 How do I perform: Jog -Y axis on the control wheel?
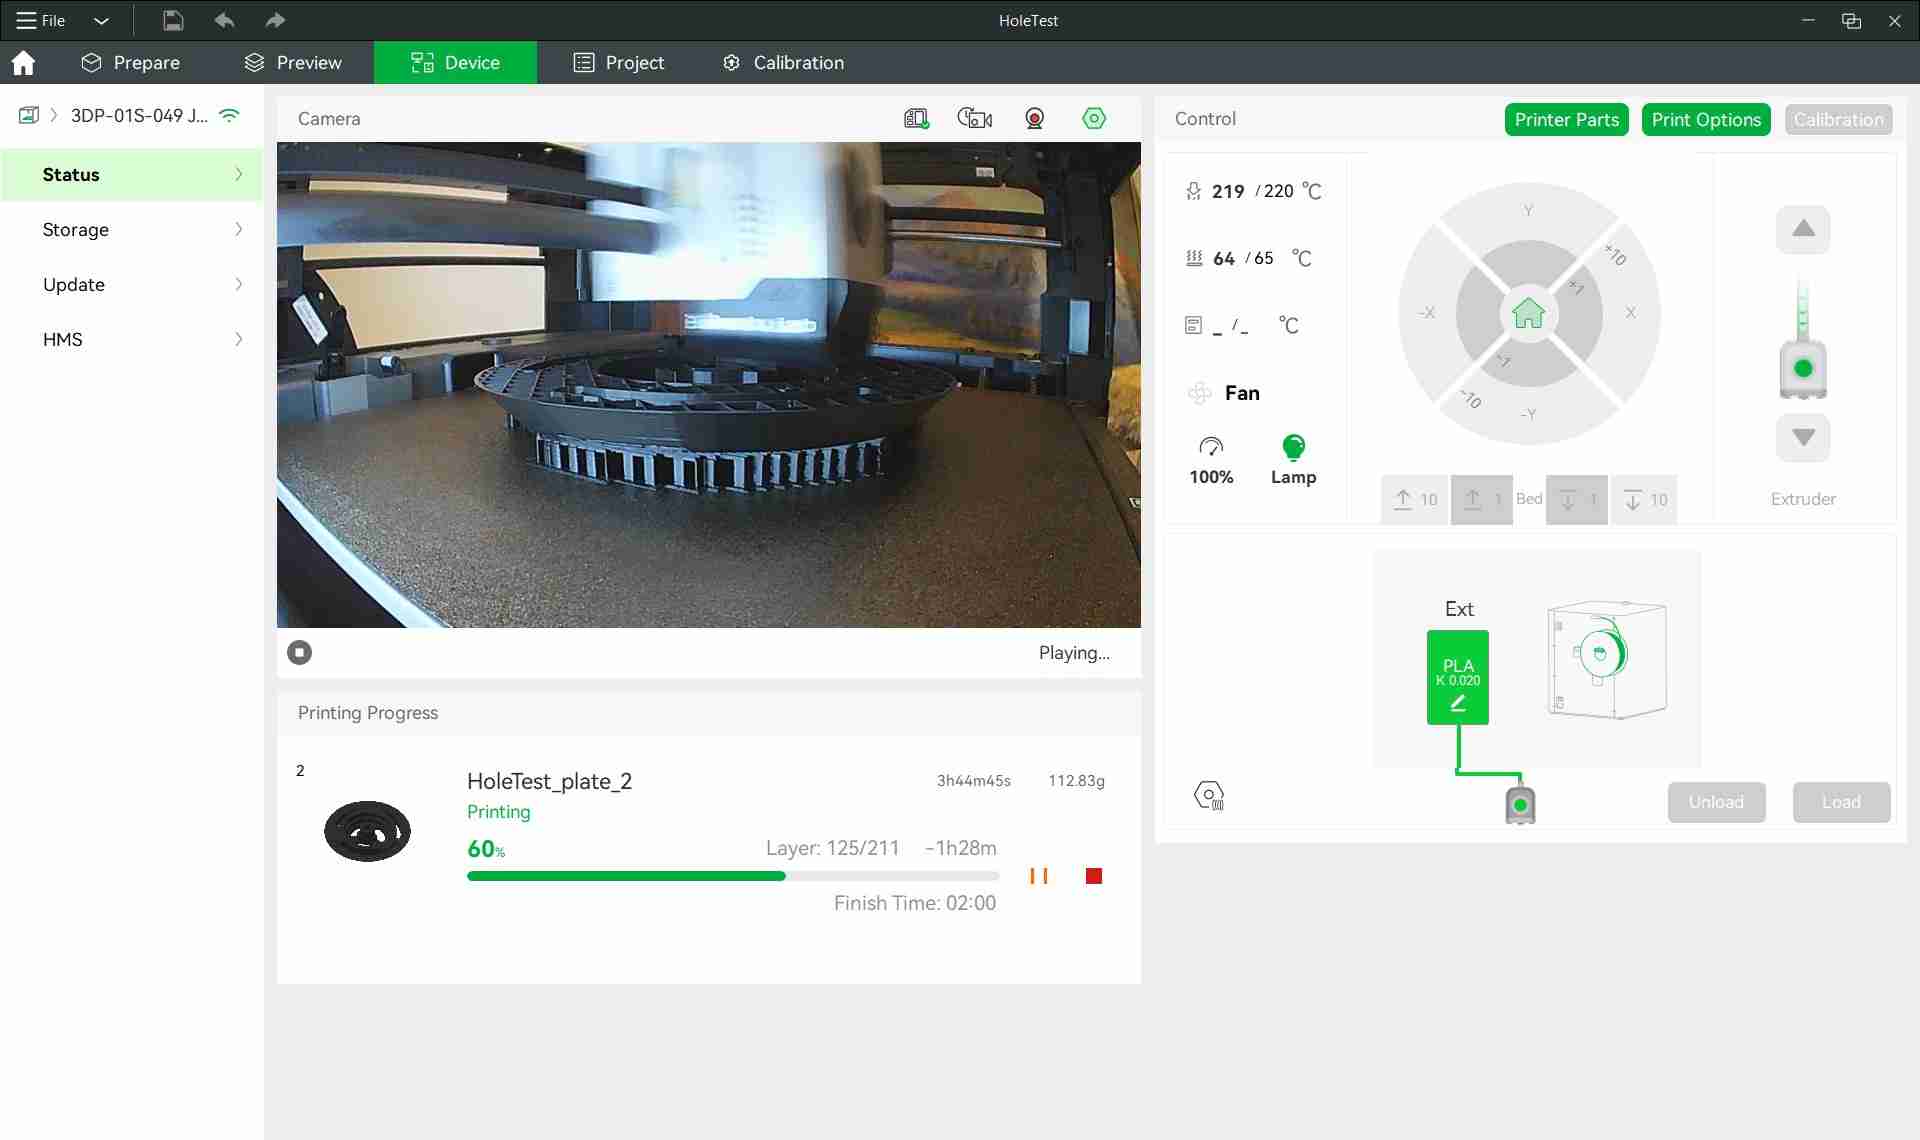pos(1528,414)
